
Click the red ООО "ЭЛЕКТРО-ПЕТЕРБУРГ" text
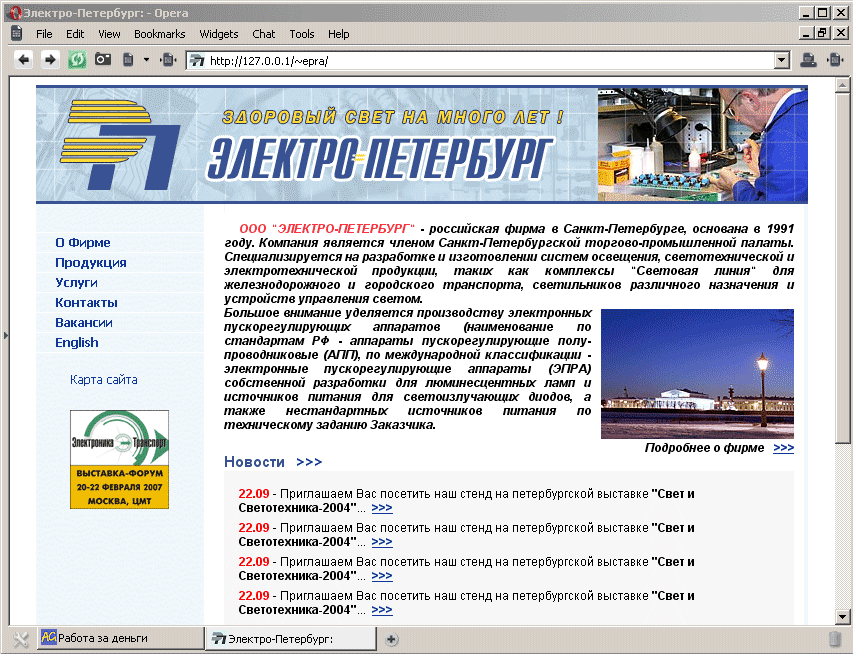click(327, 229)
